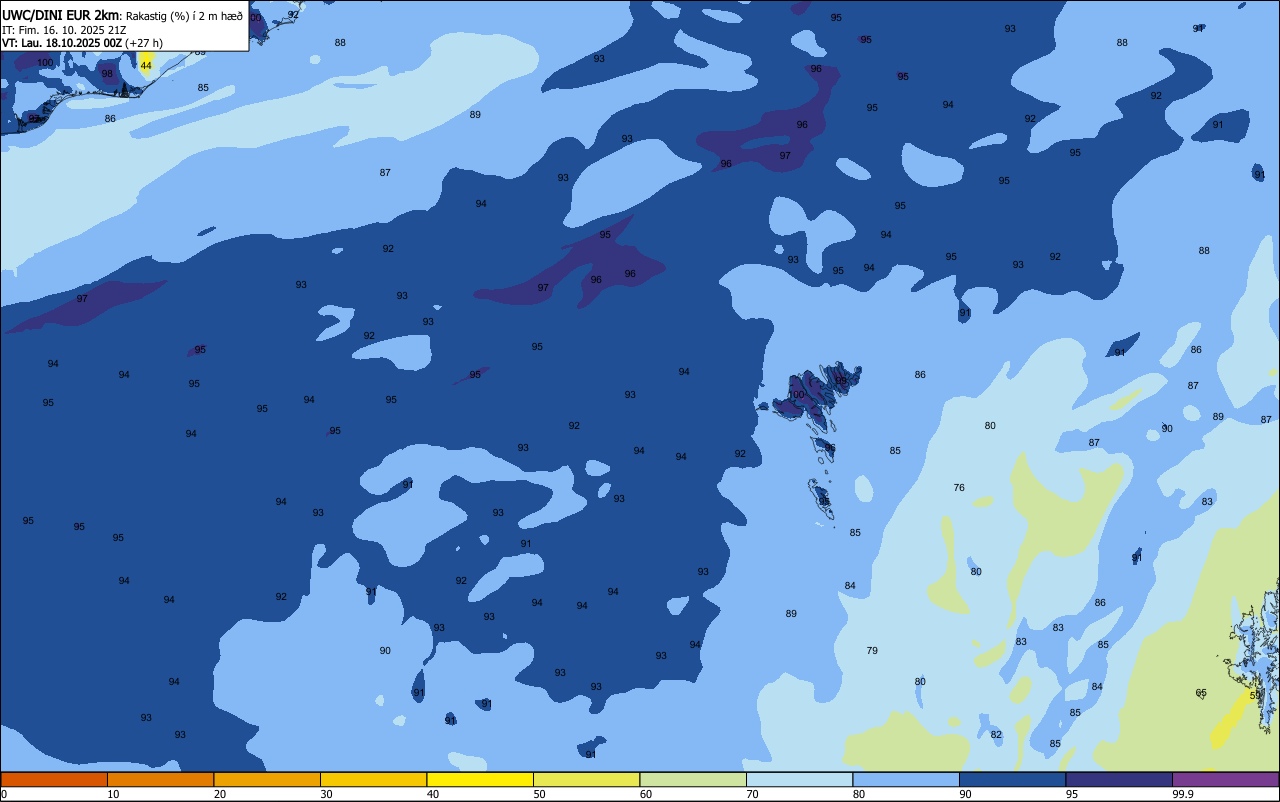
Task: Click the 0–10 dark orange legend swatch
Action: (54, 779)
